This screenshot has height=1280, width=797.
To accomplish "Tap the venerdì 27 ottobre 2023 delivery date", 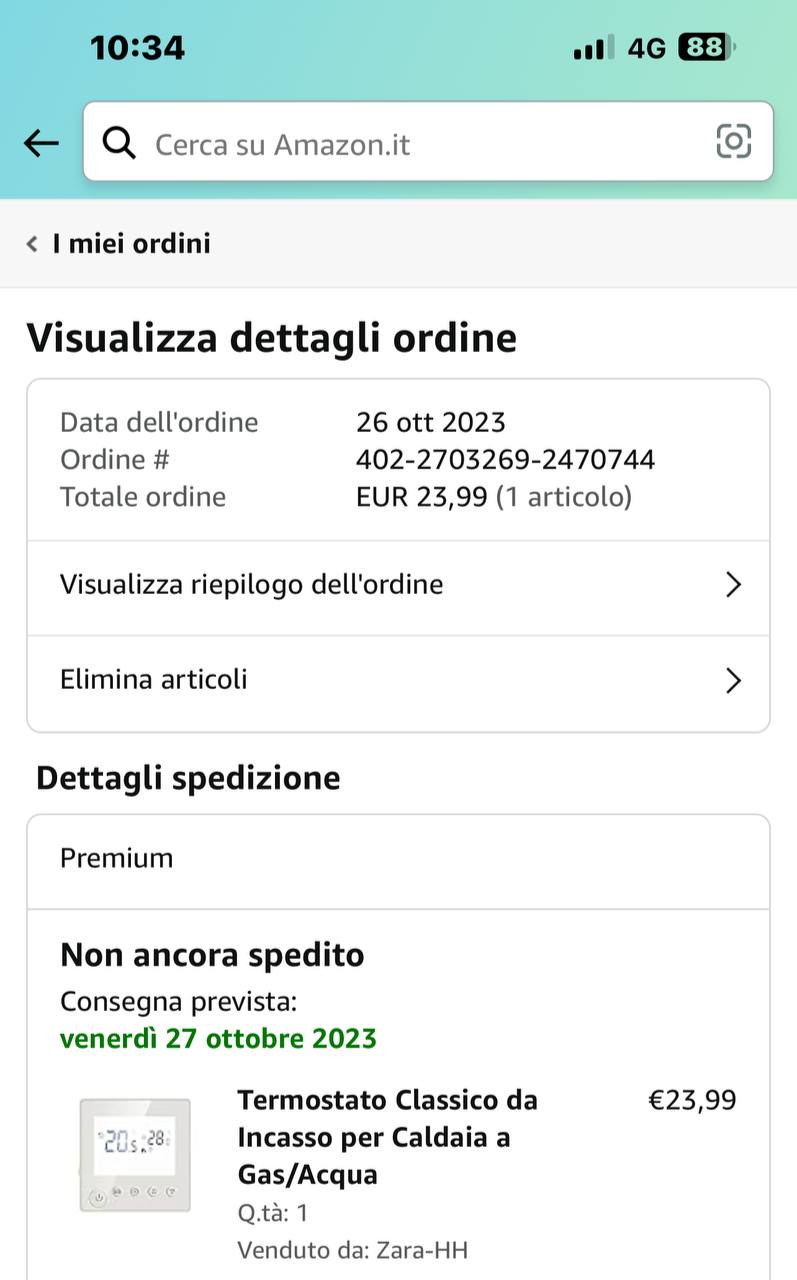I will tap(218, 1039).
